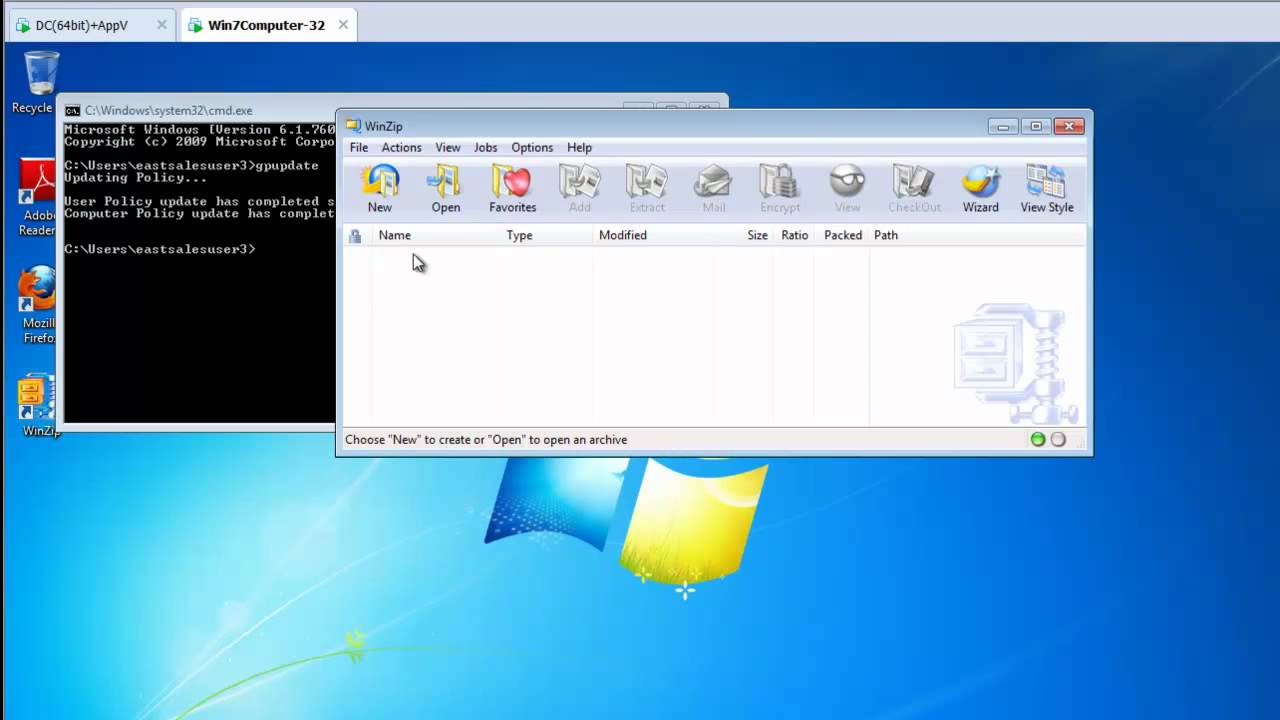Select the Adobe Reader desktop icon
Viewport: 1280px width, 720px height.
(x=37, y=198)
